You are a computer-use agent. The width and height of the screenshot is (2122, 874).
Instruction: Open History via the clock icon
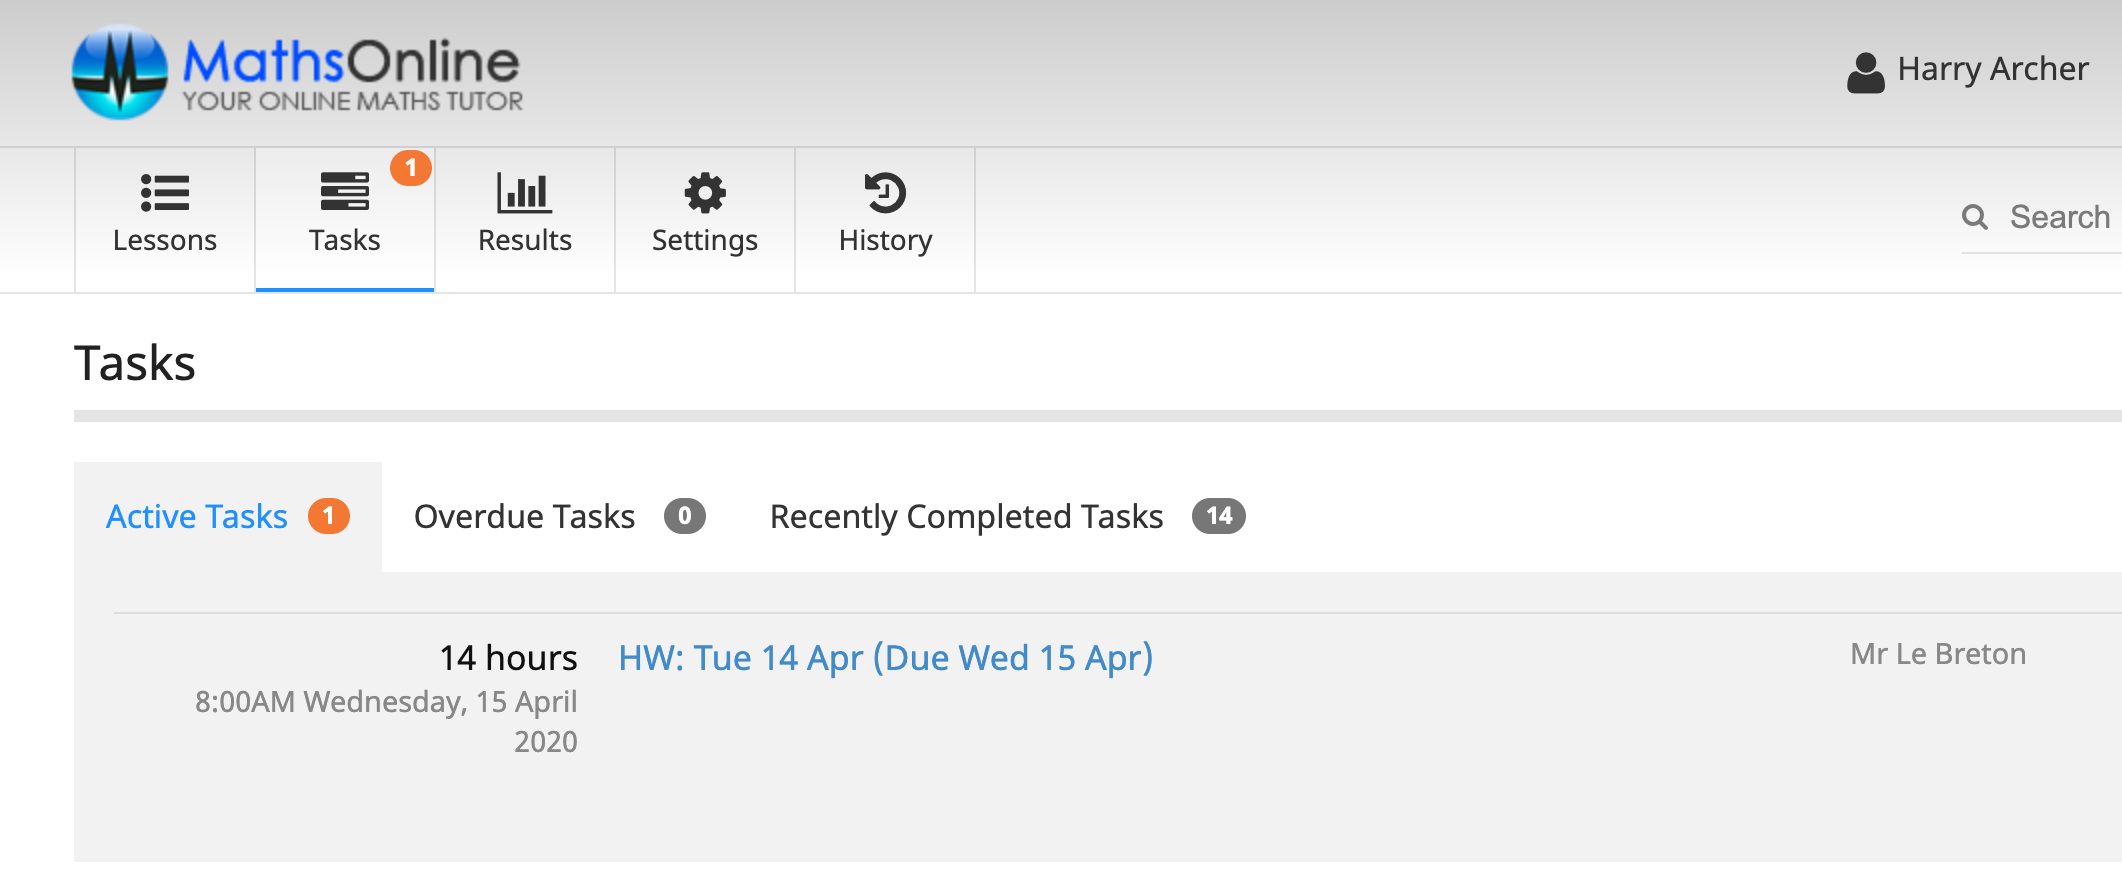tap(885, 193)
